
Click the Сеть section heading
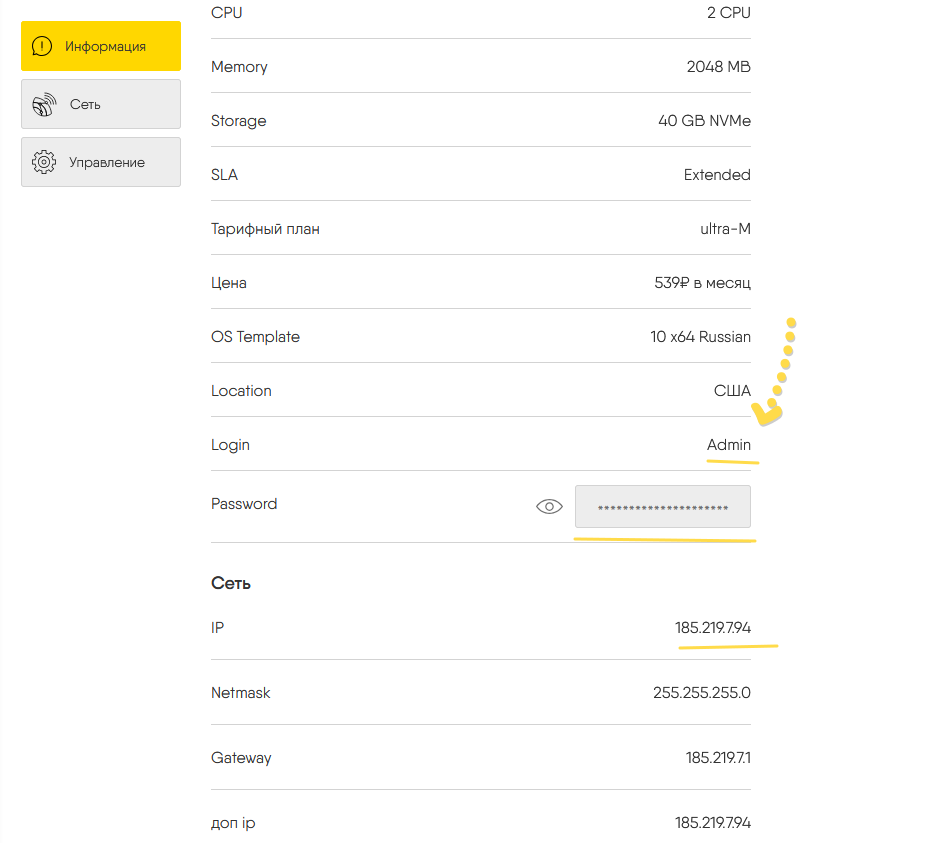[x=231, y=583]
